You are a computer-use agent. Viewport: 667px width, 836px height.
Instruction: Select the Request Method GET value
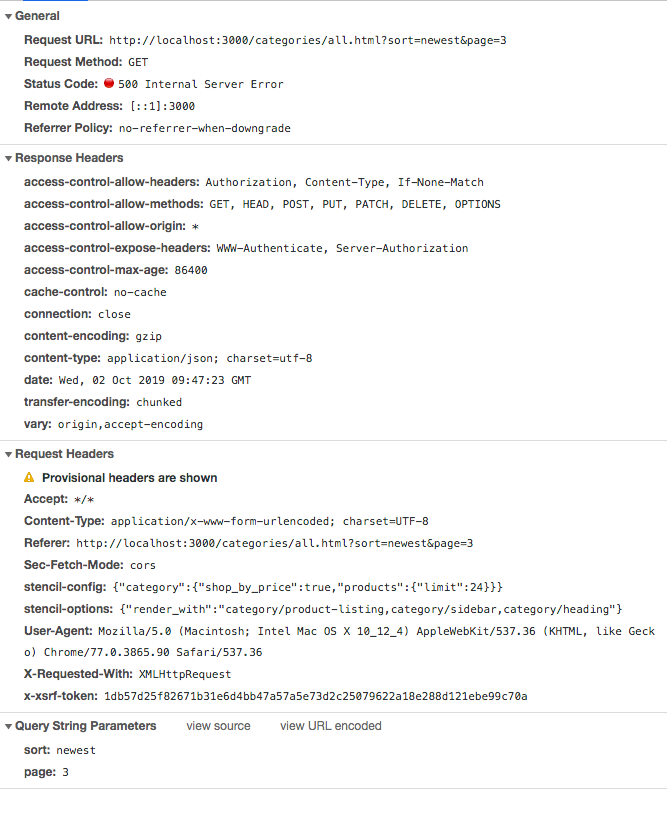pos(137,61)
